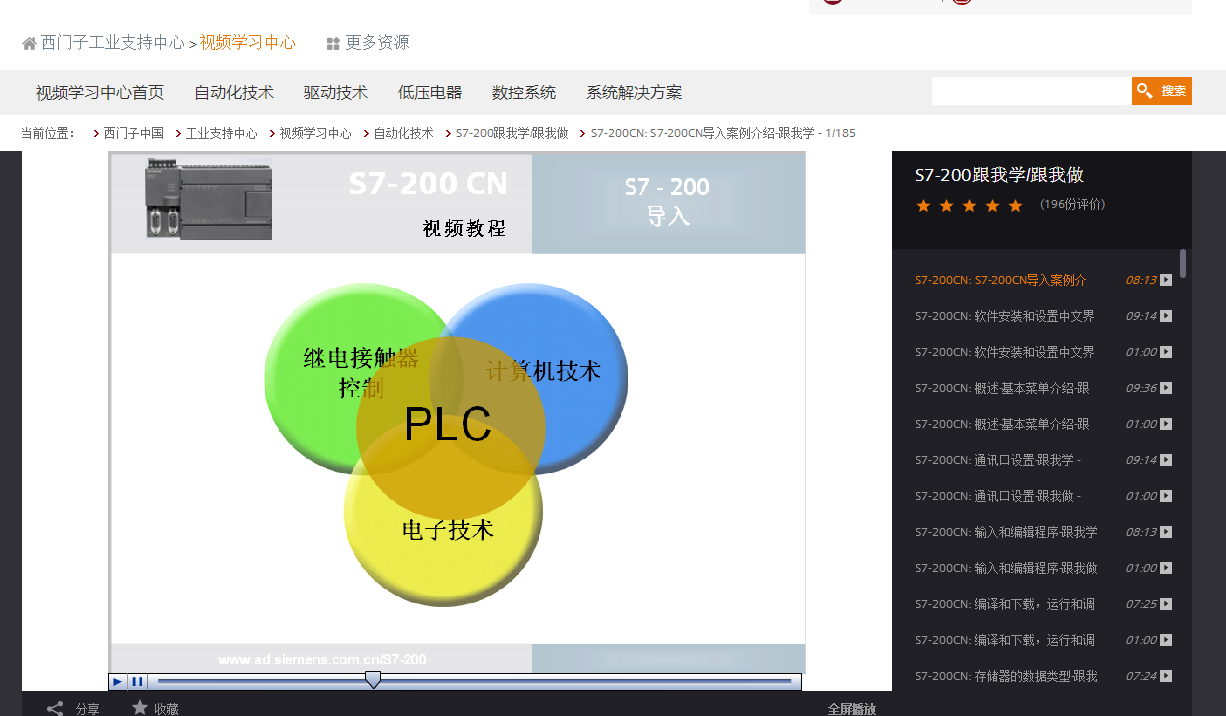The width and height of the screenshot is (1226, 716).
Task: Click the play icon on the 01:00 概述-基本菜单介绍 row
Action: 1166,424
